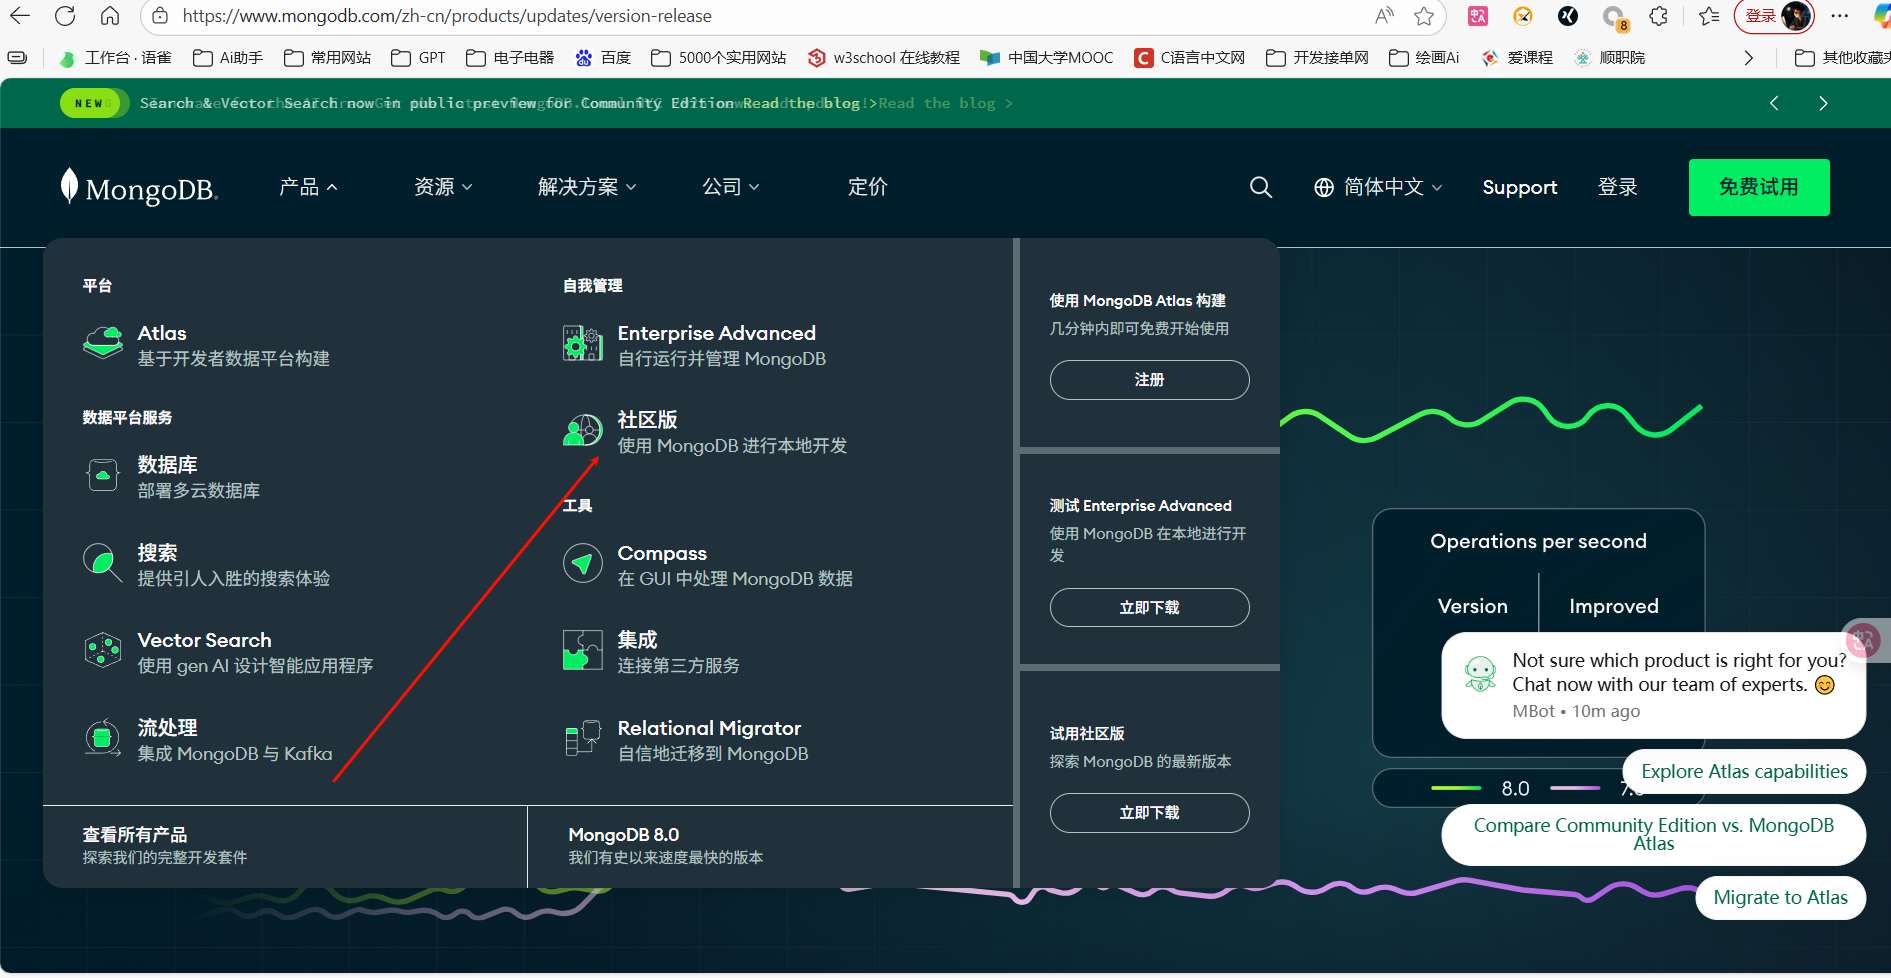The image size is (1891, 978).
Task: Click the 数据库 database icon
Action: coord(103,475)
